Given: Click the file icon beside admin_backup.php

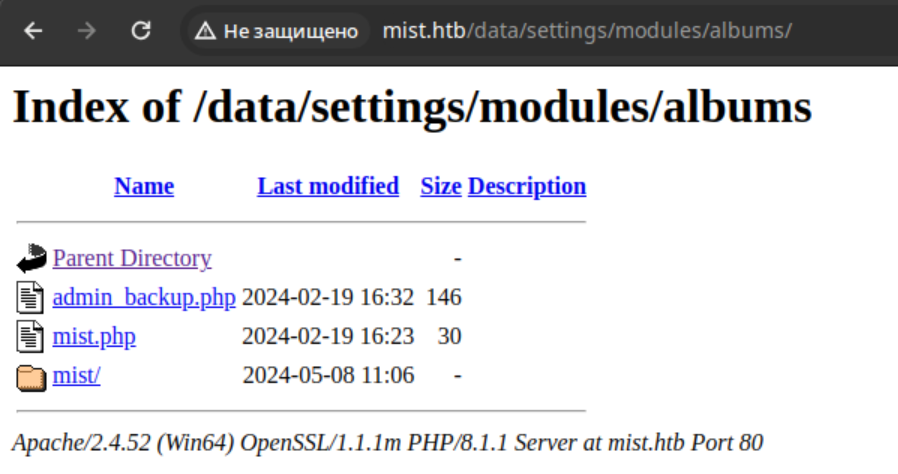Looking at the screenshot, I should pyautogui.click(x=30, y=298).
